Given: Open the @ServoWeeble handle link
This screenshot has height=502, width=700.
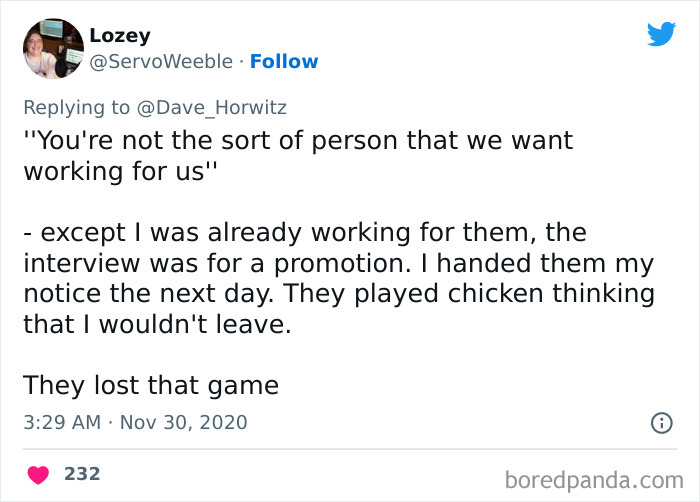Looking at the screenshot, I should click(x=163, y=62).
